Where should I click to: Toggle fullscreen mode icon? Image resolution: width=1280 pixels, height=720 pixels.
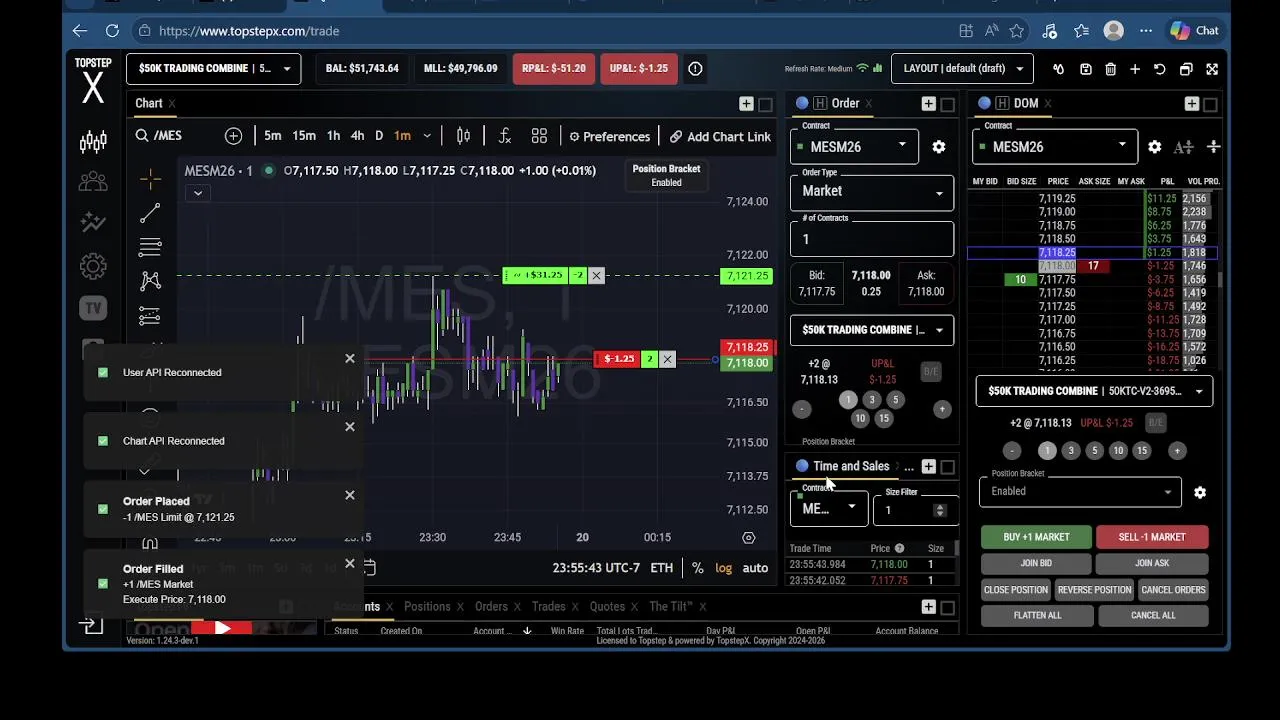click(x=1212, y=69)
